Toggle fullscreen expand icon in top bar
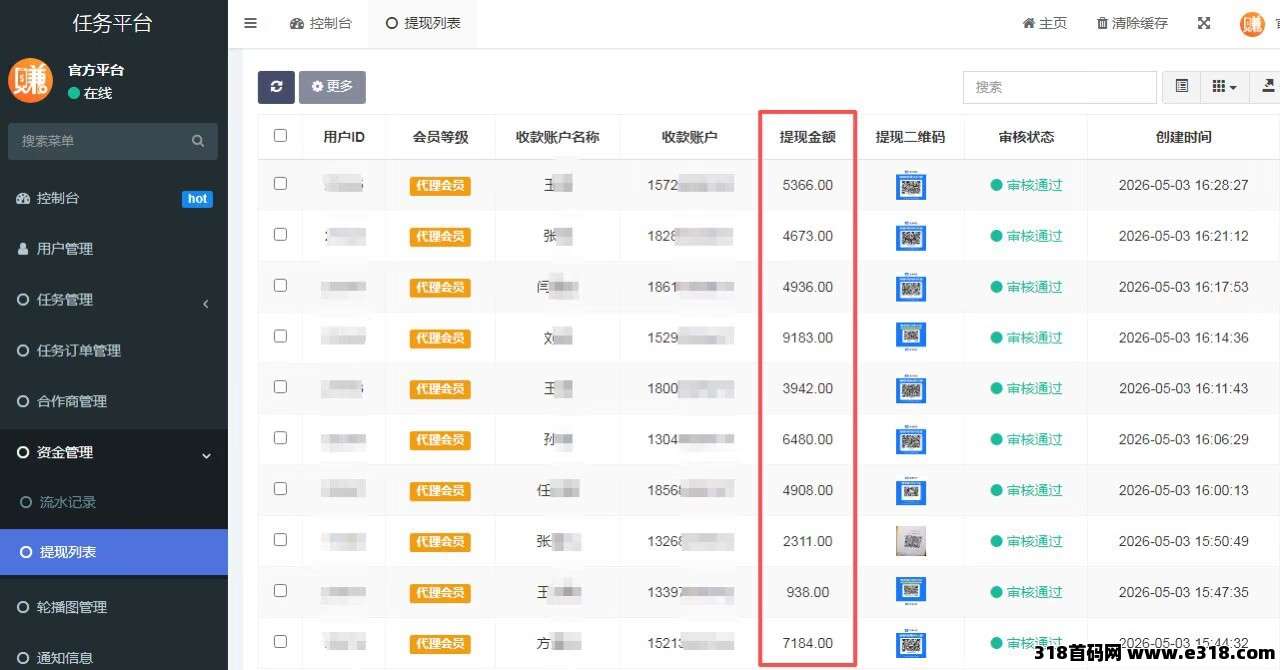 1204,23
